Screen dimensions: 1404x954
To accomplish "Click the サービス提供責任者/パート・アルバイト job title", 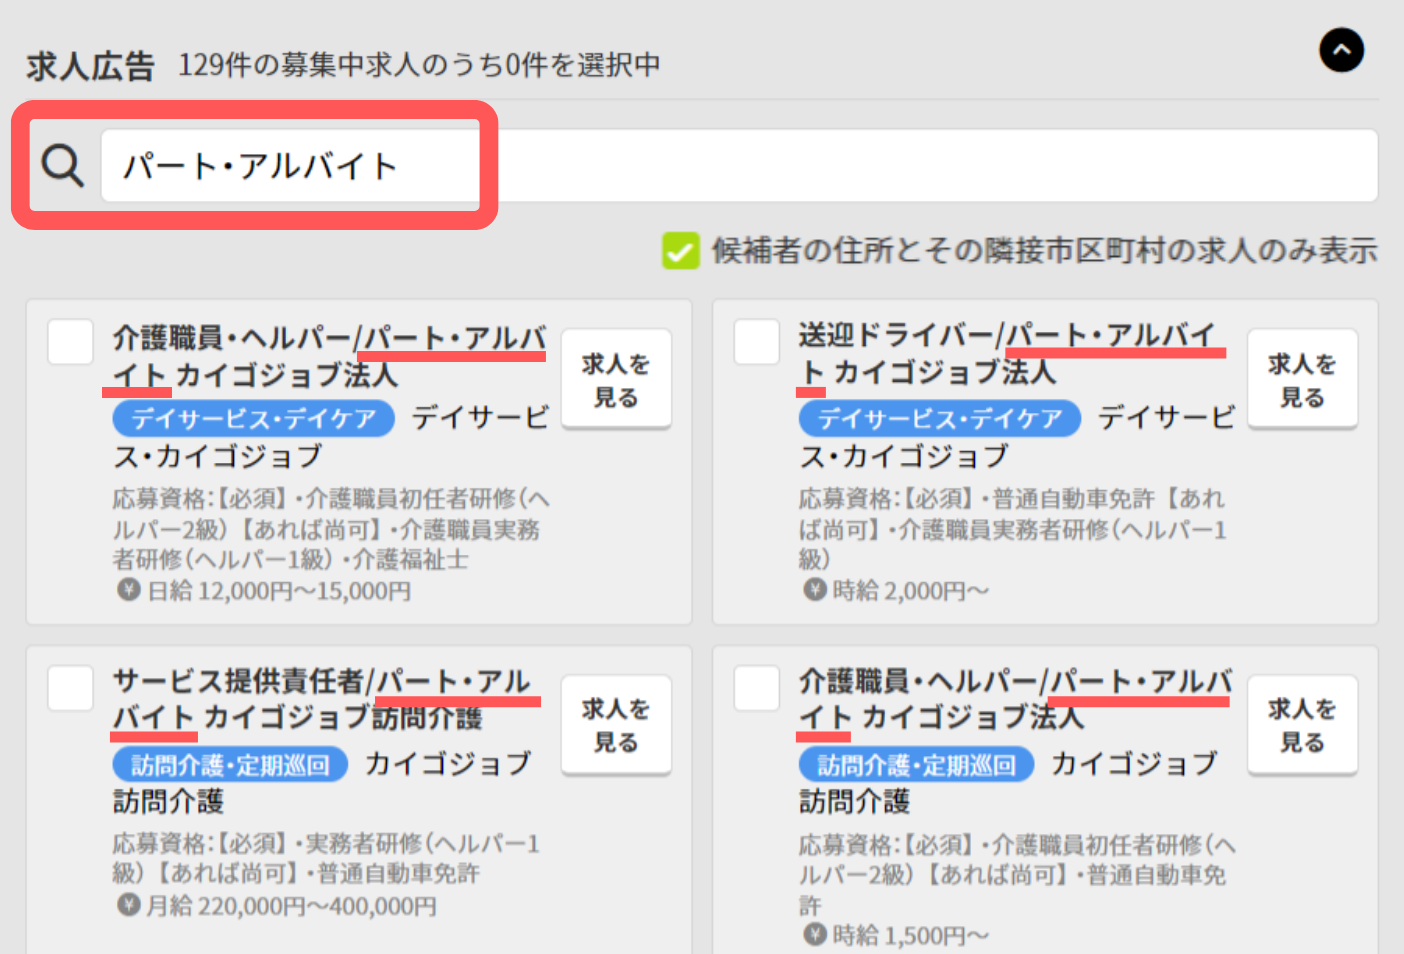I will click(320, 699).
